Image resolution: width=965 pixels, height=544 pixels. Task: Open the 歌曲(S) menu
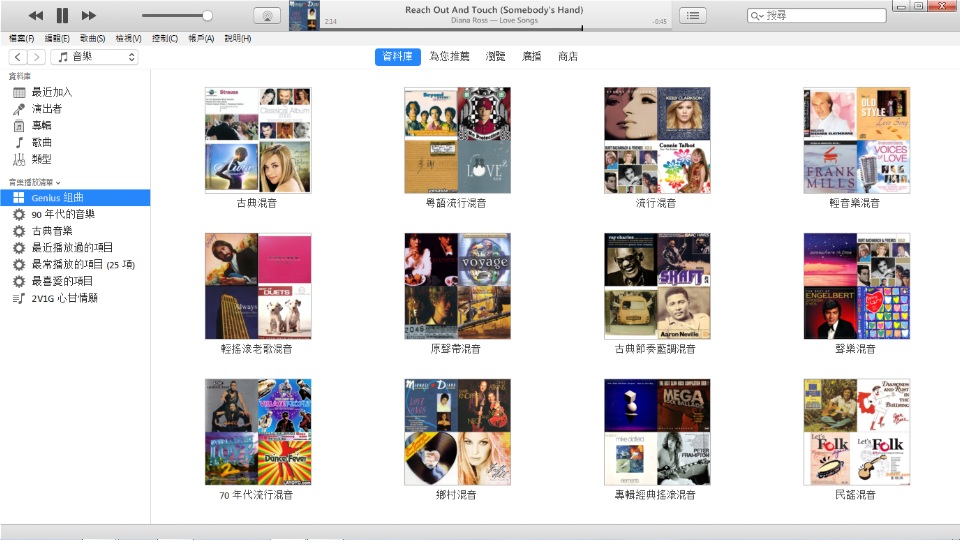(x=92, y=38)
